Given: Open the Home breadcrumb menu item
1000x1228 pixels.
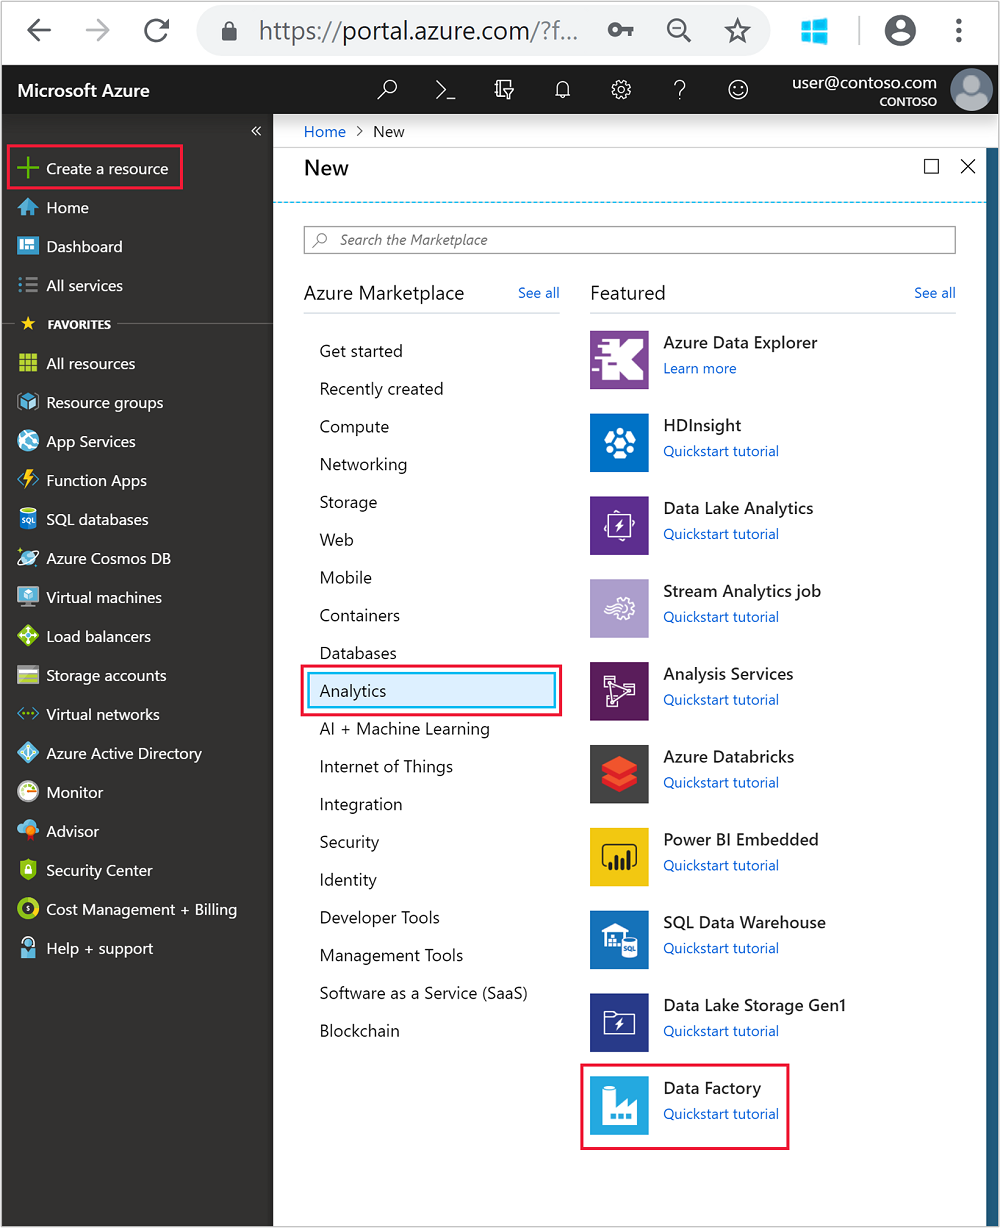Looking at the screenshot, I should click(x=324, y=131).
